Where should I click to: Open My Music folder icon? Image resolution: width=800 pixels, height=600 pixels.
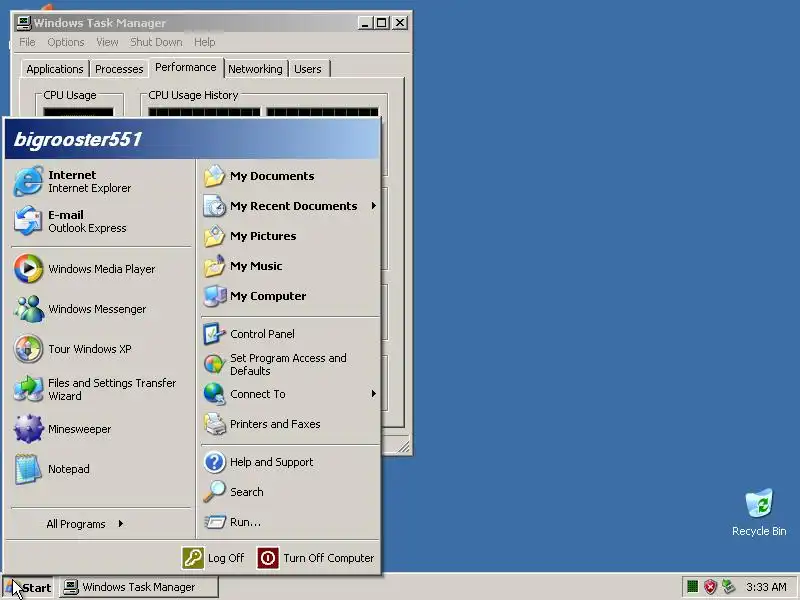[214, 266]
